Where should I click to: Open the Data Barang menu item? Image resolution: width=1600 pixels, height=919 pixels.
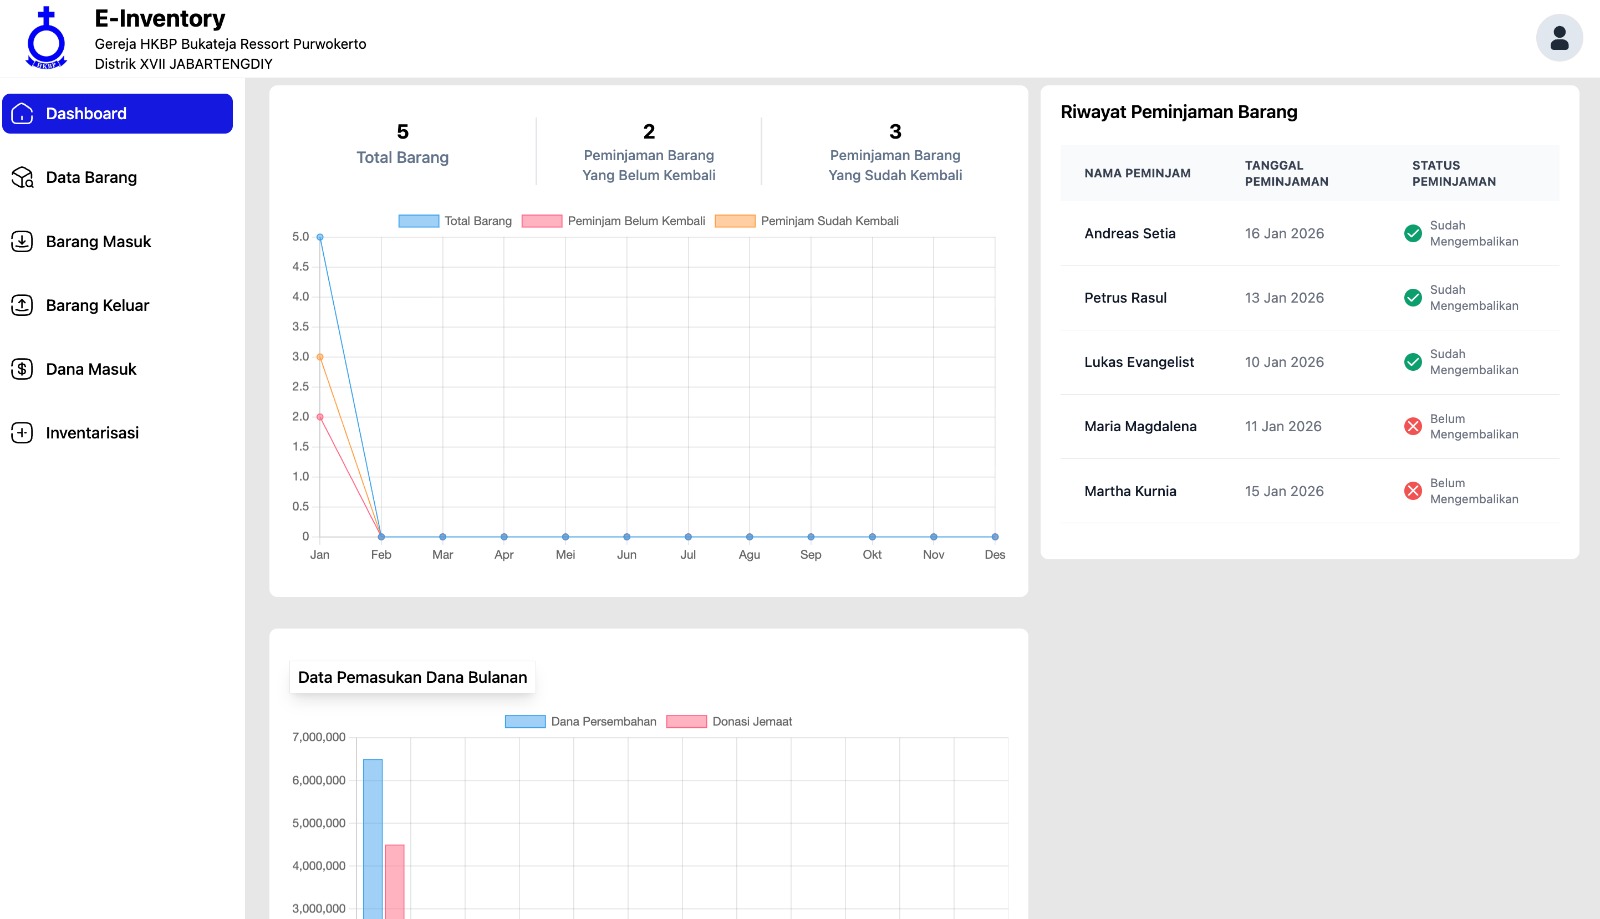pos(91,178)
